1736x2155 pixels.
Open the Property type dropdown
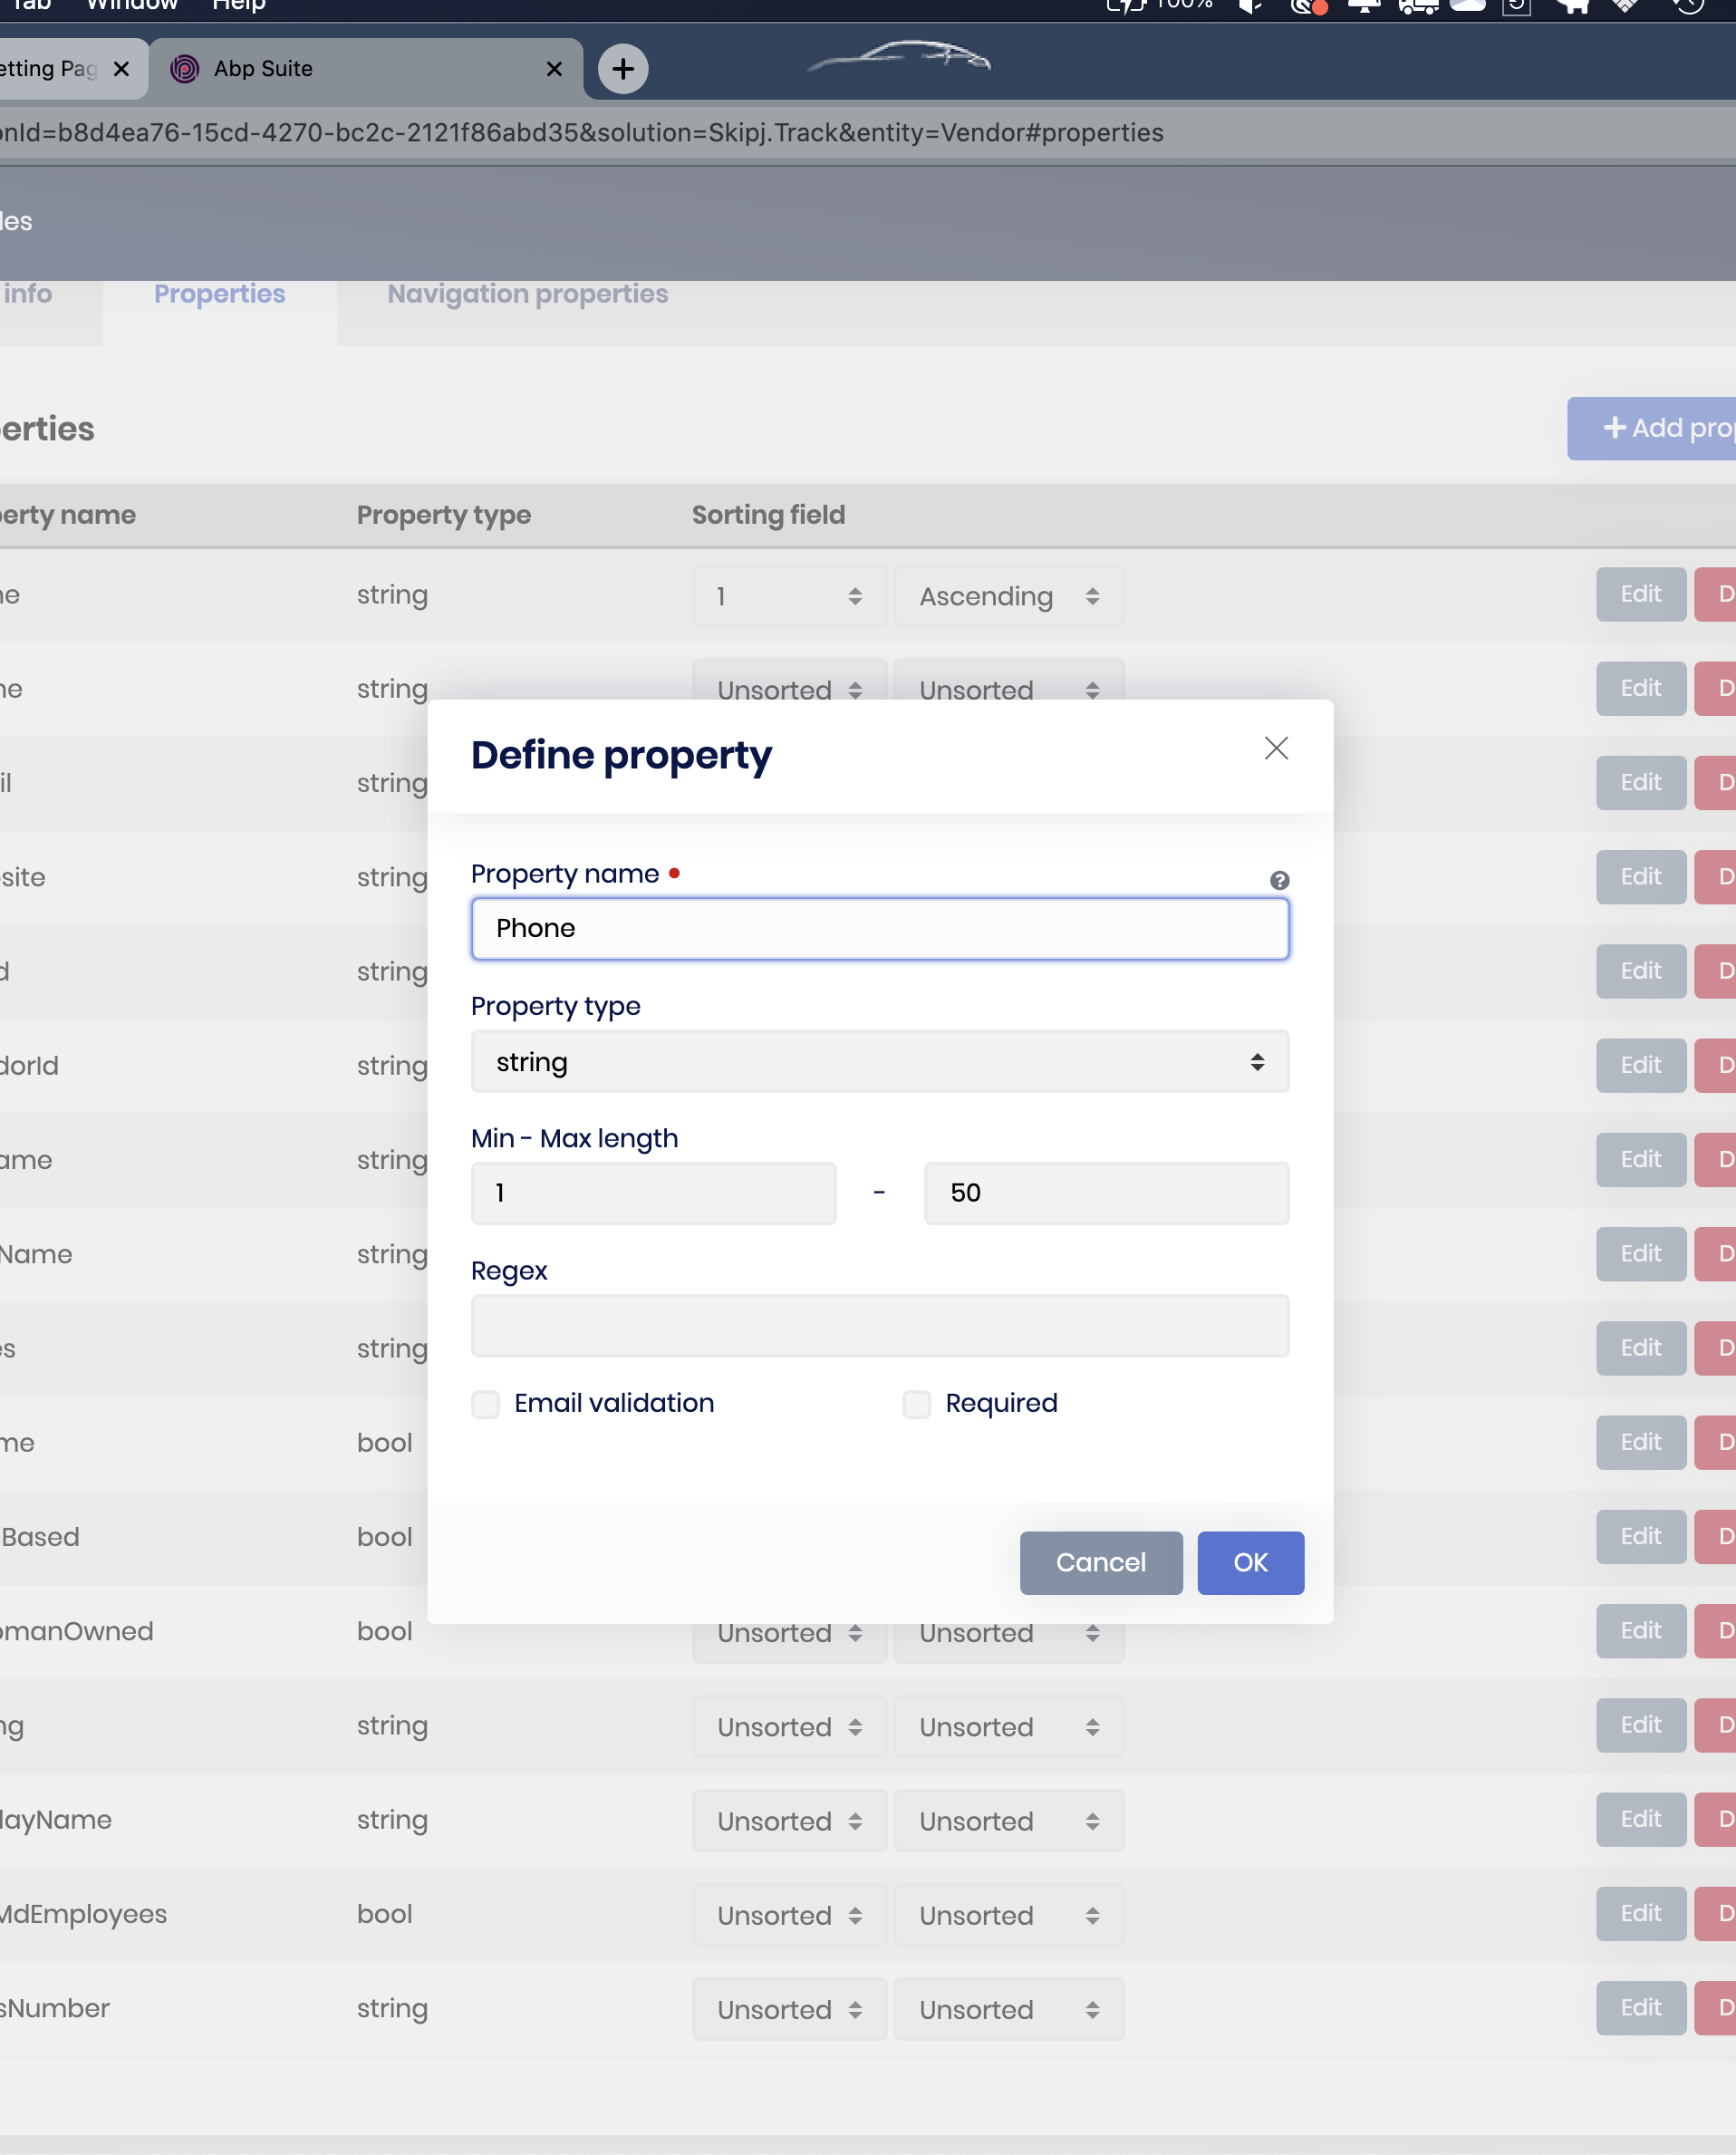879,1062
